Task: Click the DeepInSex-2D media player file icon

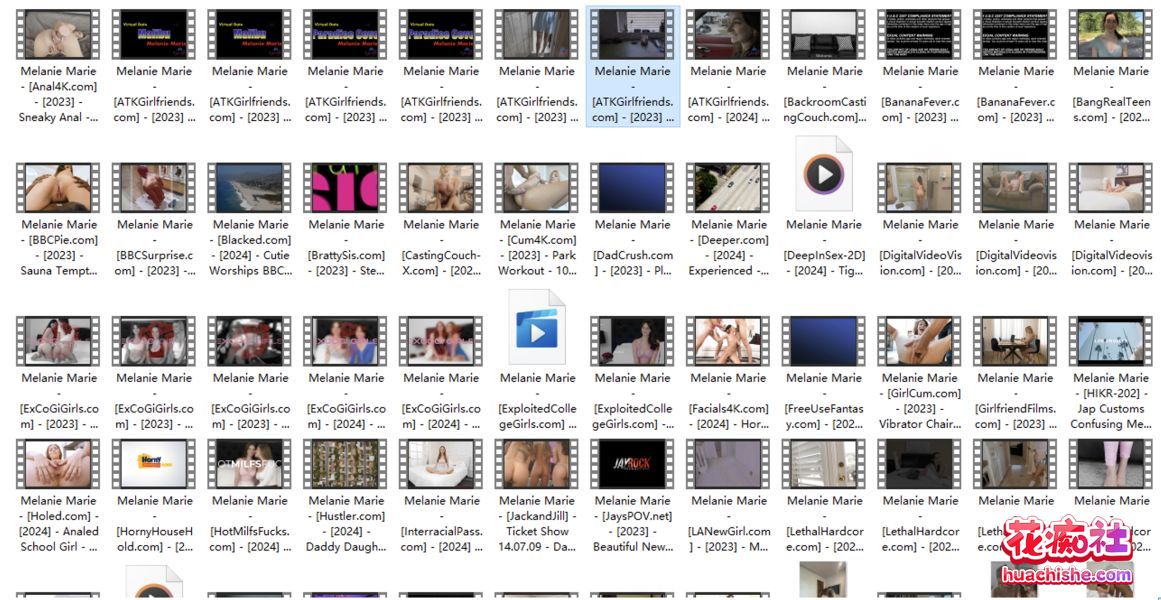Action: coord(824,176)
